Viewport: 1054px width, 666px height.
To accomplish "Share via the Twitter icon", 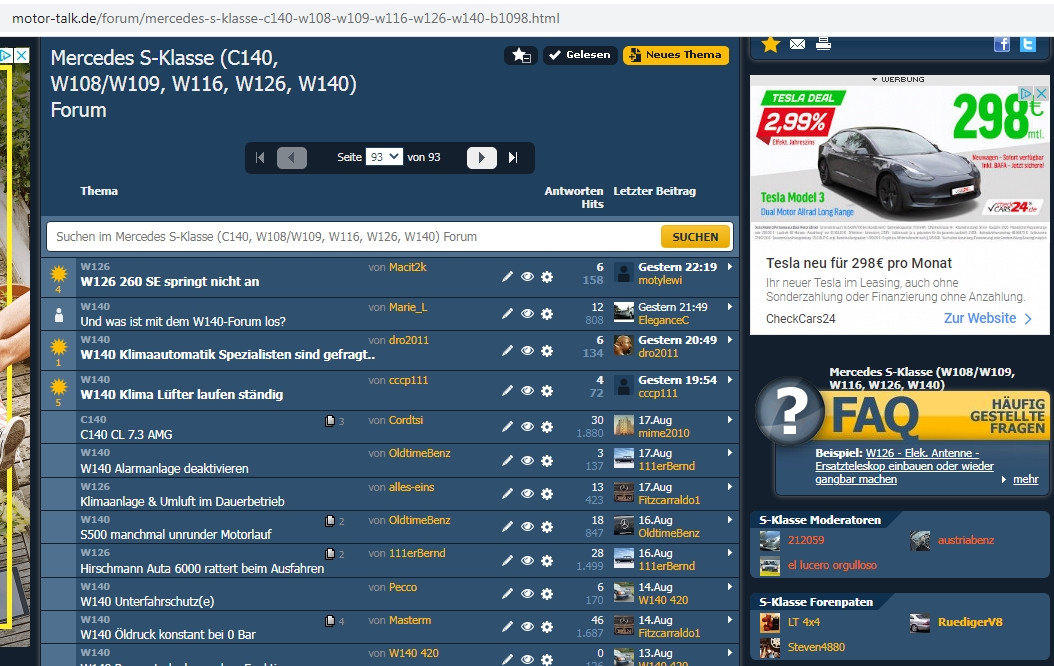I will pyautogui.click(x=1028, y=44).
